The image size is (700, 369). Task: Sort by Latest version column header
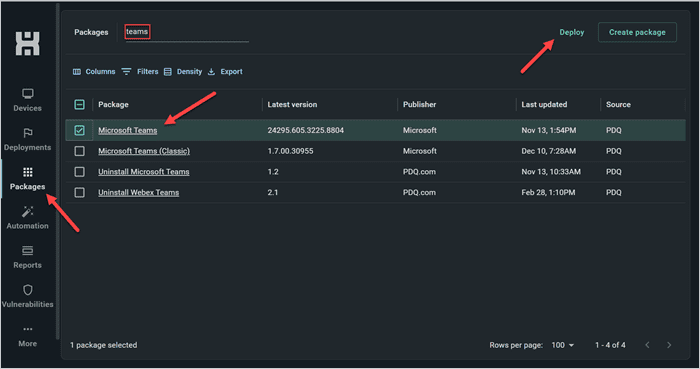pyautogui.click(x=292, y=104)
